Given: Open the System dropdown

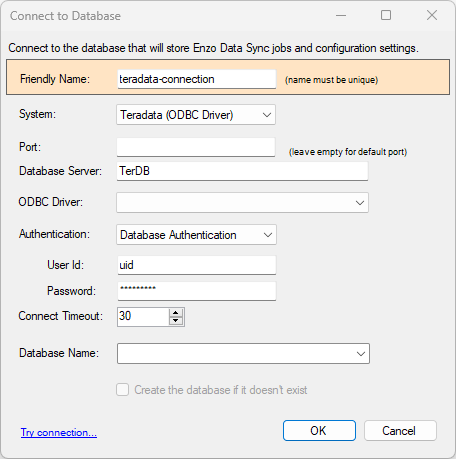Looking at the screenshot, I should (196, 115).
